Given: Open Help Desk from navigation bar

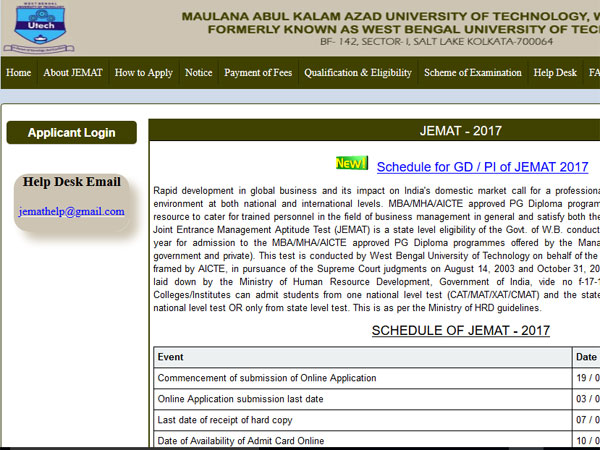Looking at the screenshot, I should pos(555,73).
